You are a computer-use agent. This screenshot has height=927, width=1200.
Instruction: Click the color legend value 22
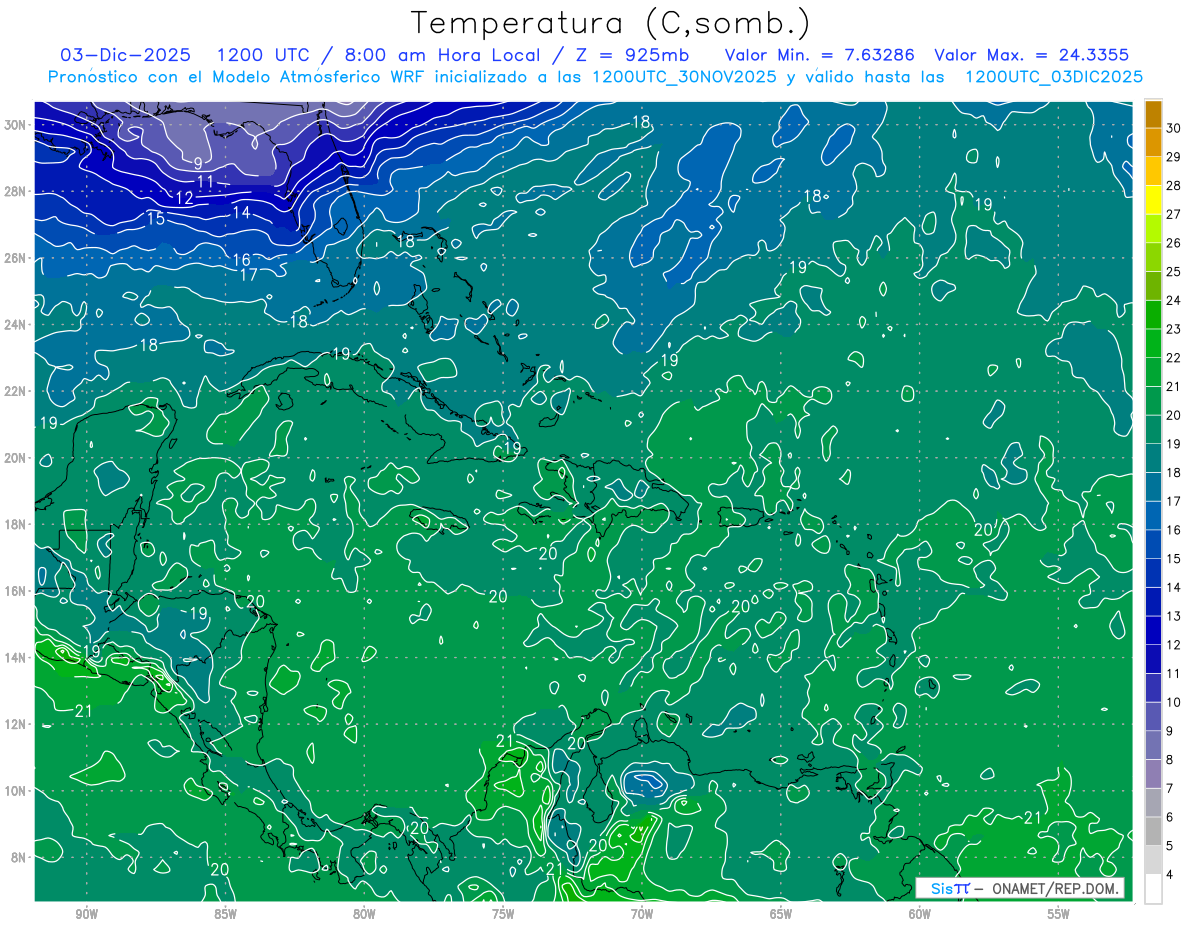point(1174,357)
